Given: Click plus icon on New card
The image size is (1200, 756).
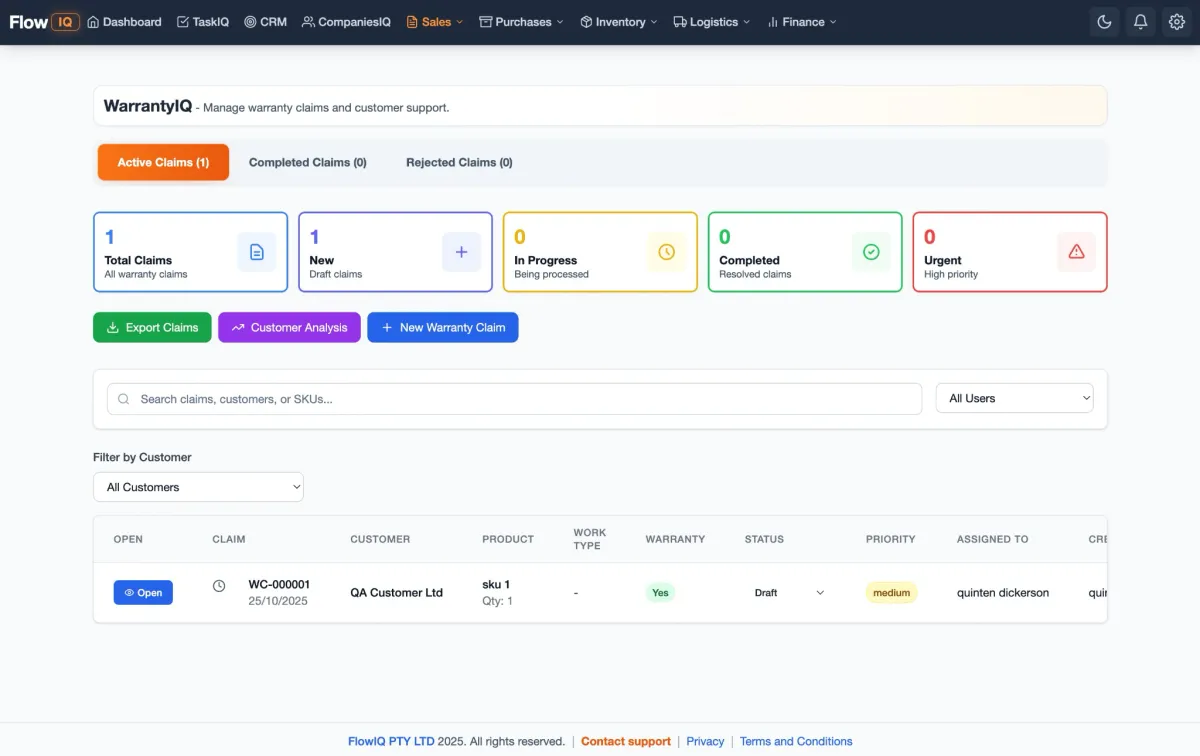Looking at the screenshot, I should [x=461, y=252].
